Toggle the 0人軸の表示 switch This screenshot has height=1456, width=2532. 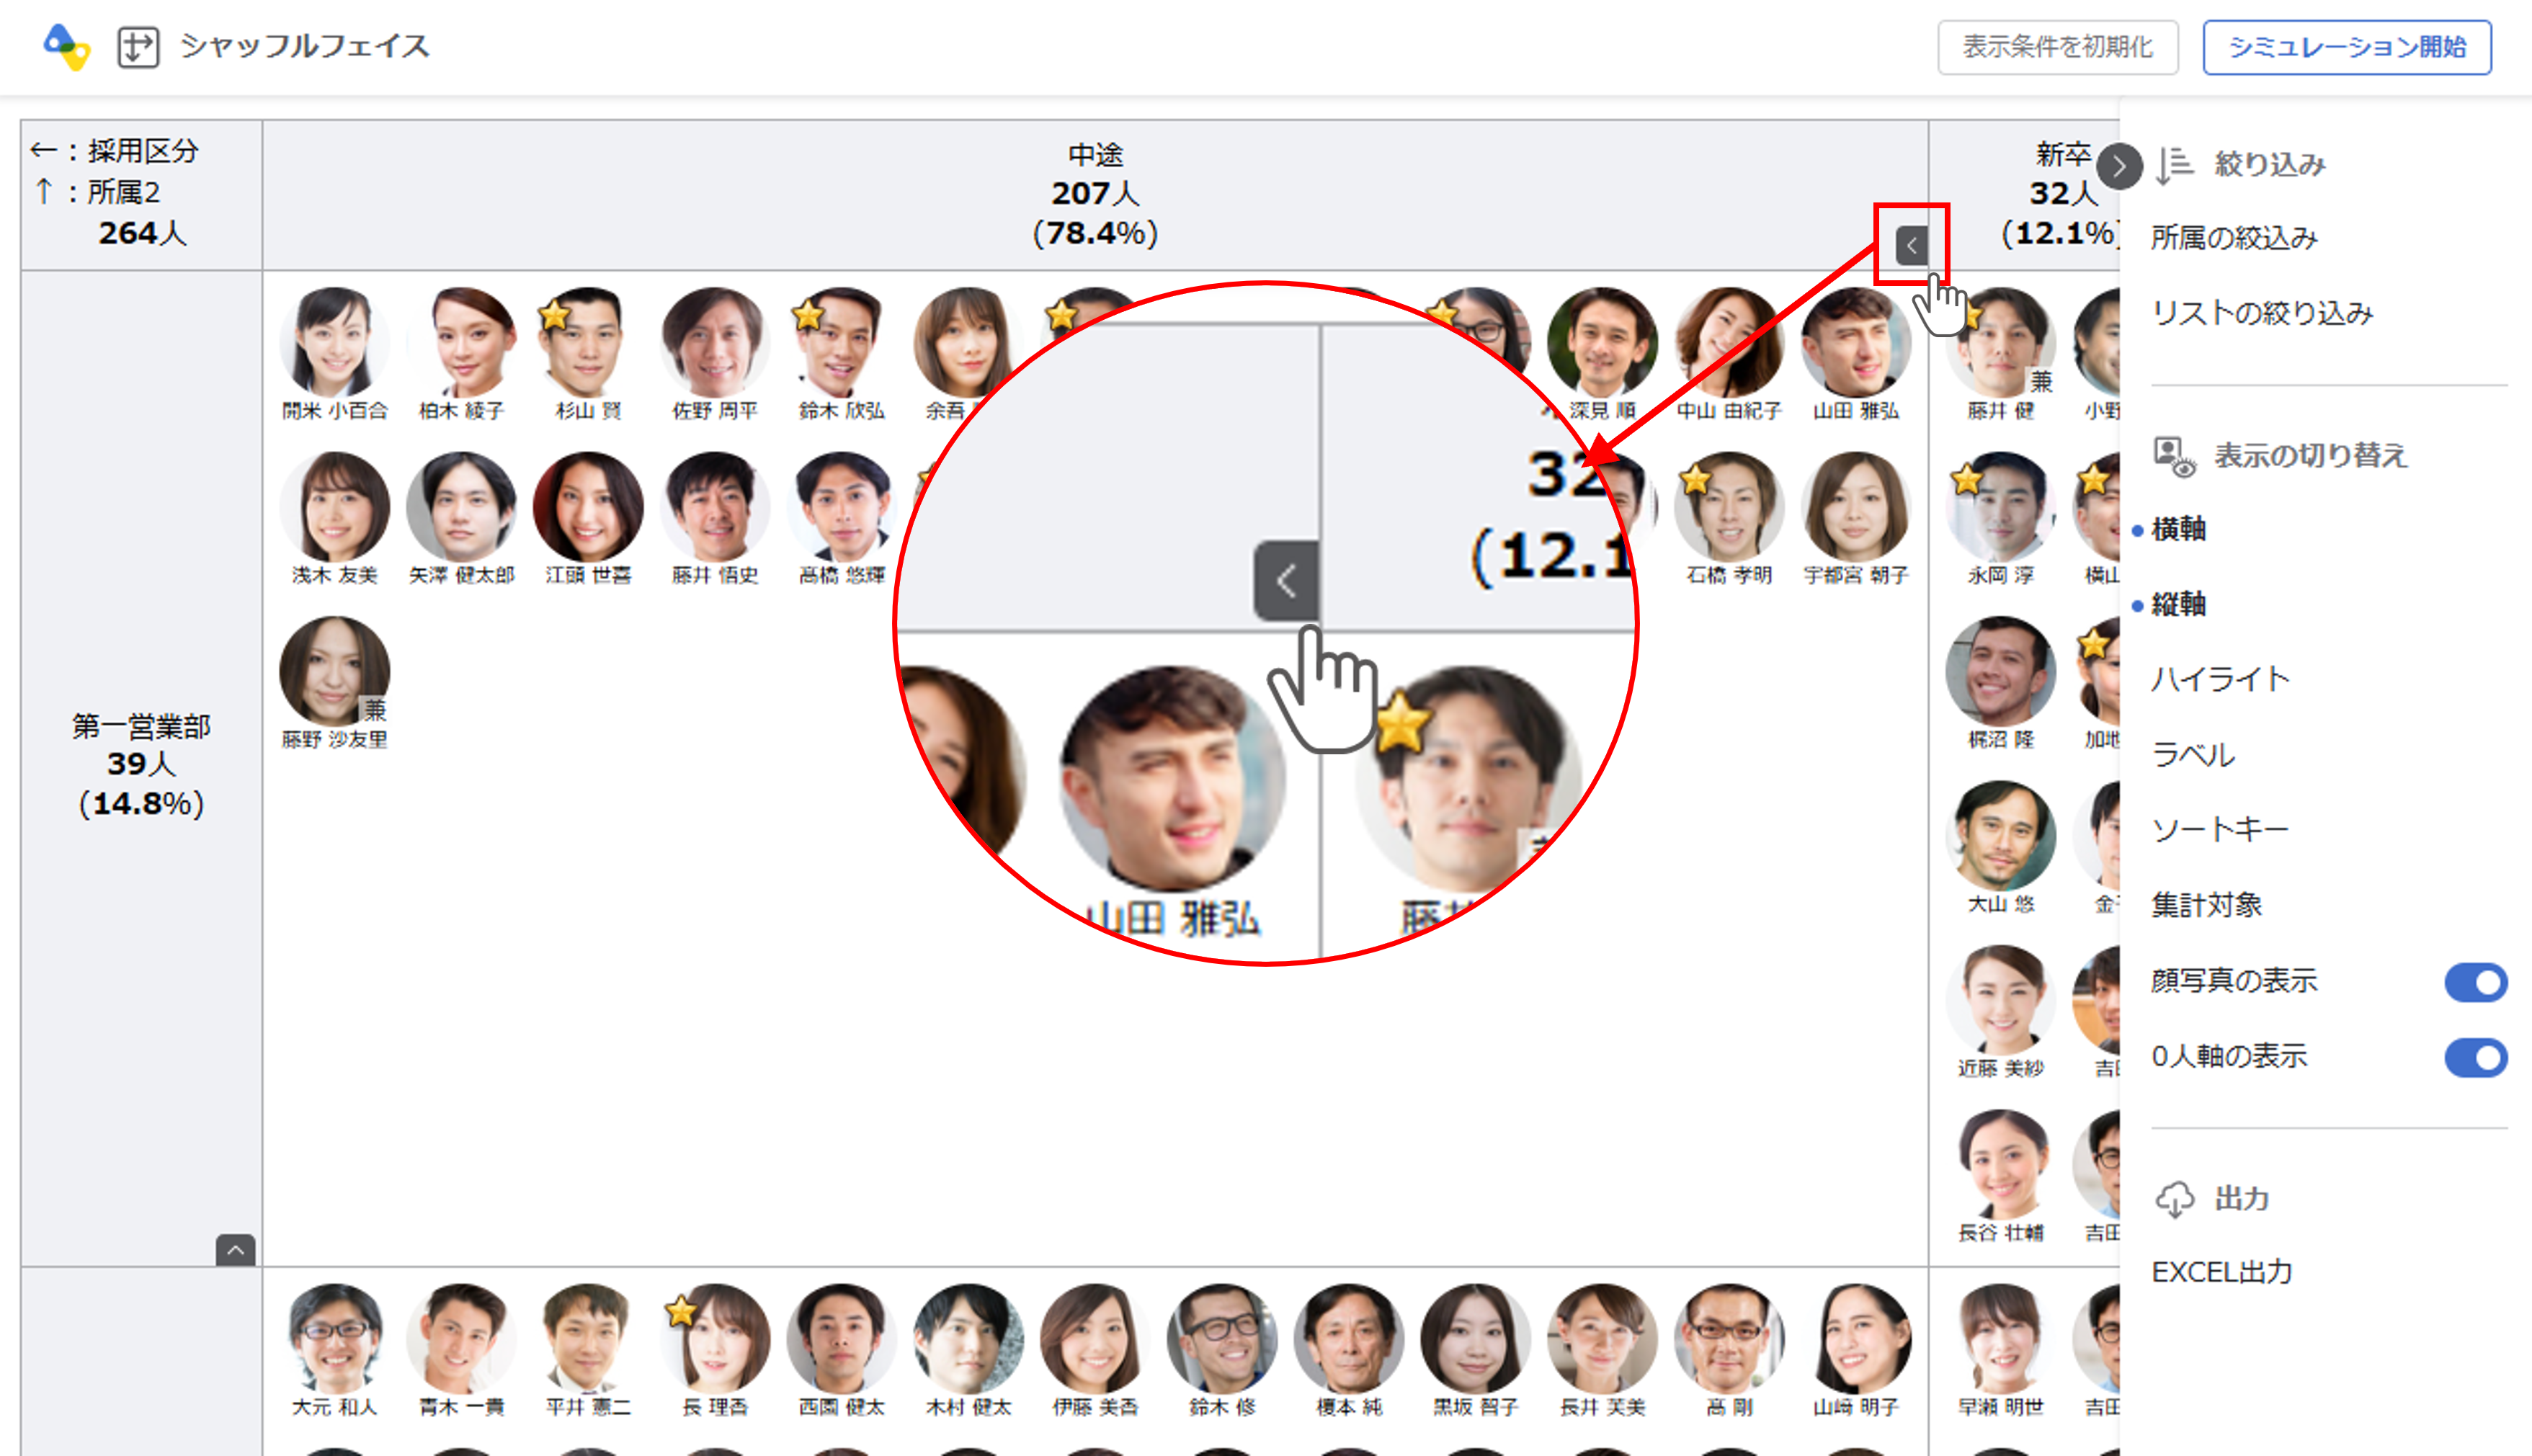tap(2475, 1057)
